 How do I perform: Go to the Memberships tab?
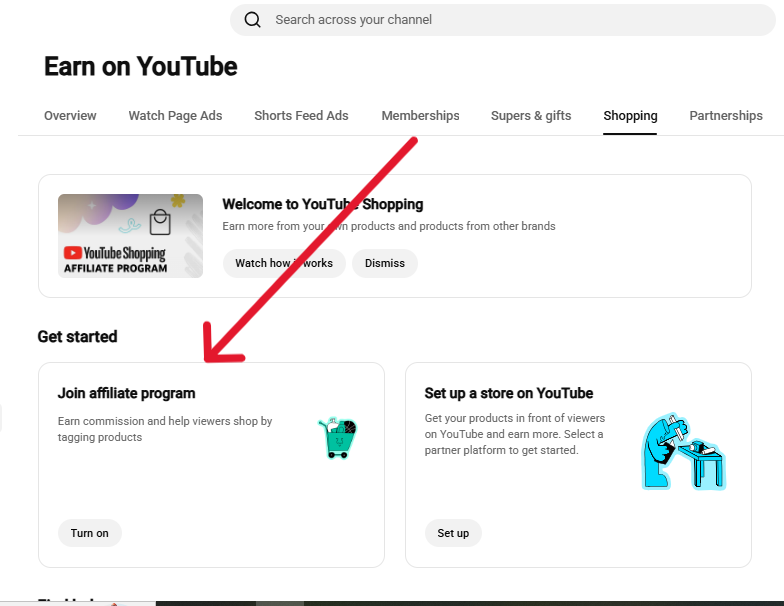420,116
